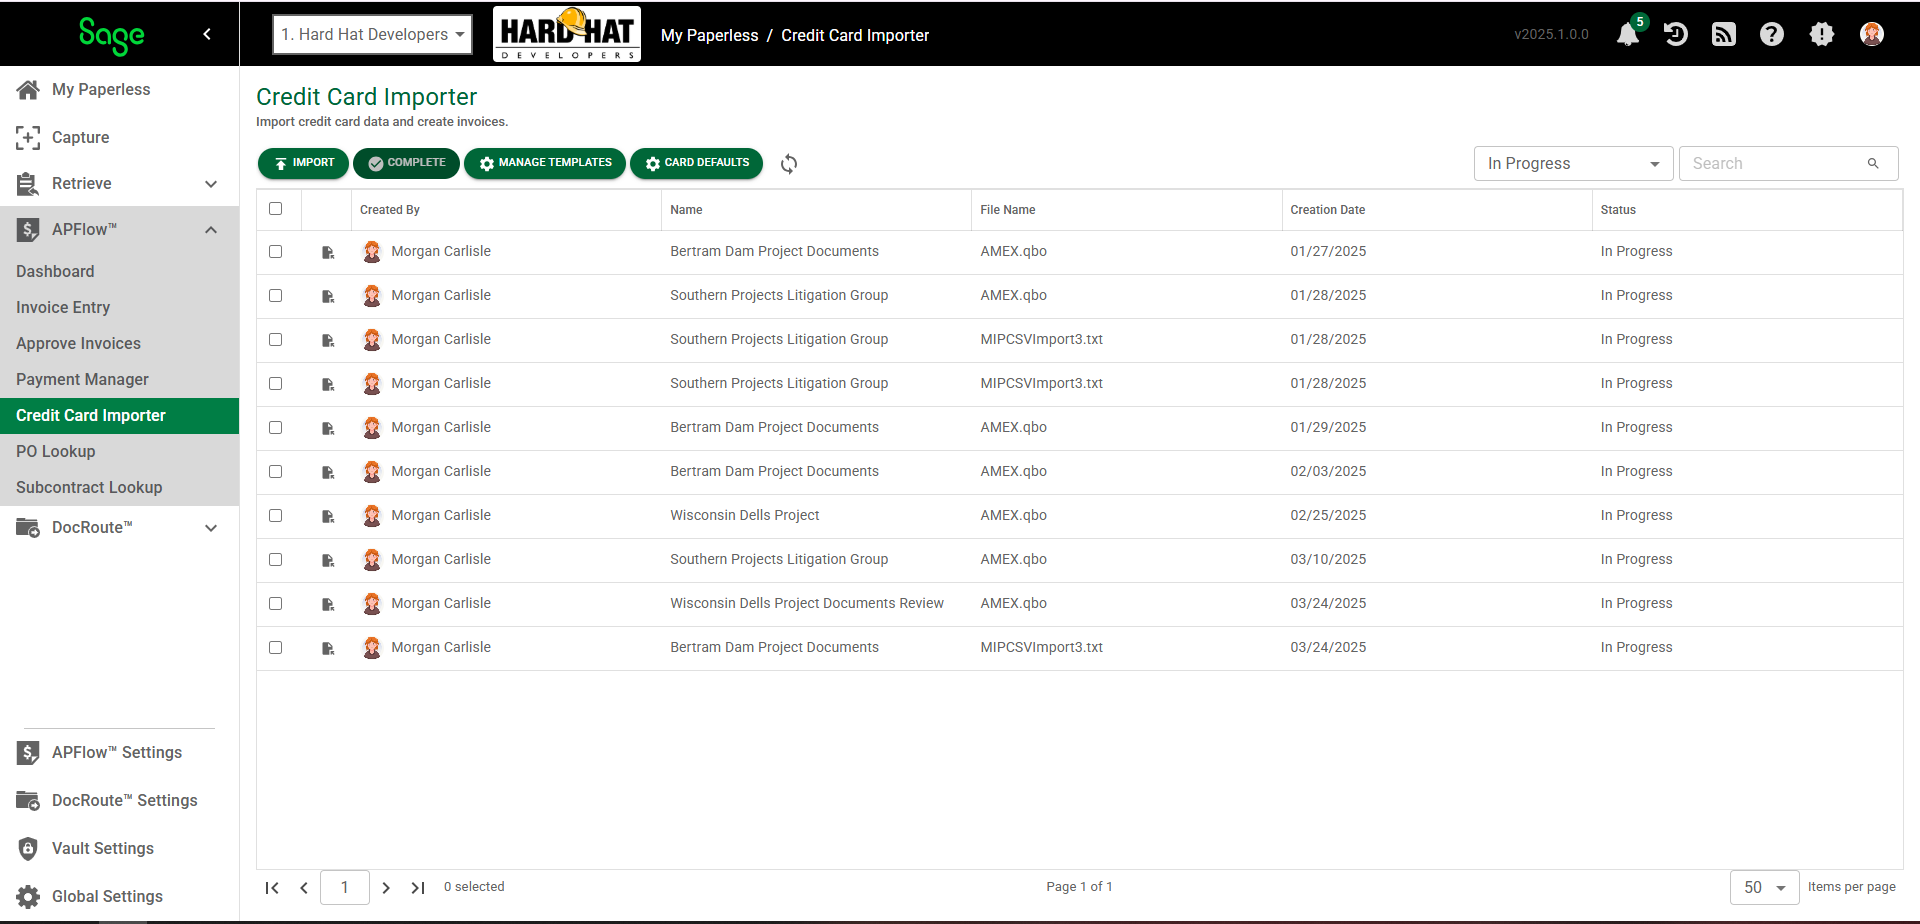Sort by Creation Date column header
This screenshot has width=1920, height=924.
(1328, 210)
